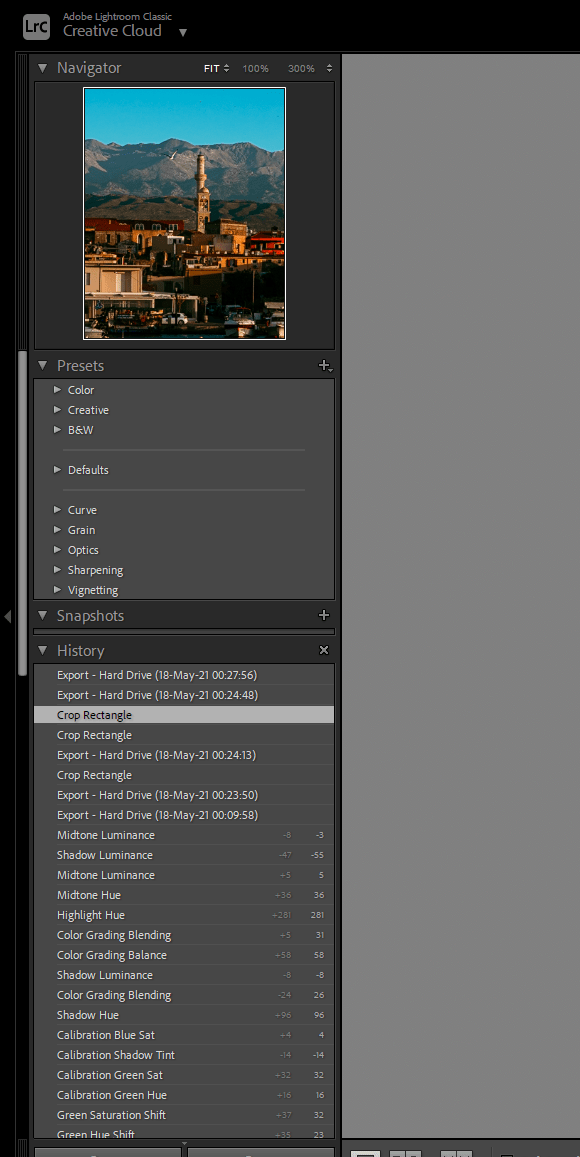This screenshot has width=580, height=1157.
Task: Collapse the Presets panel
Action: [x=43, y=365]
